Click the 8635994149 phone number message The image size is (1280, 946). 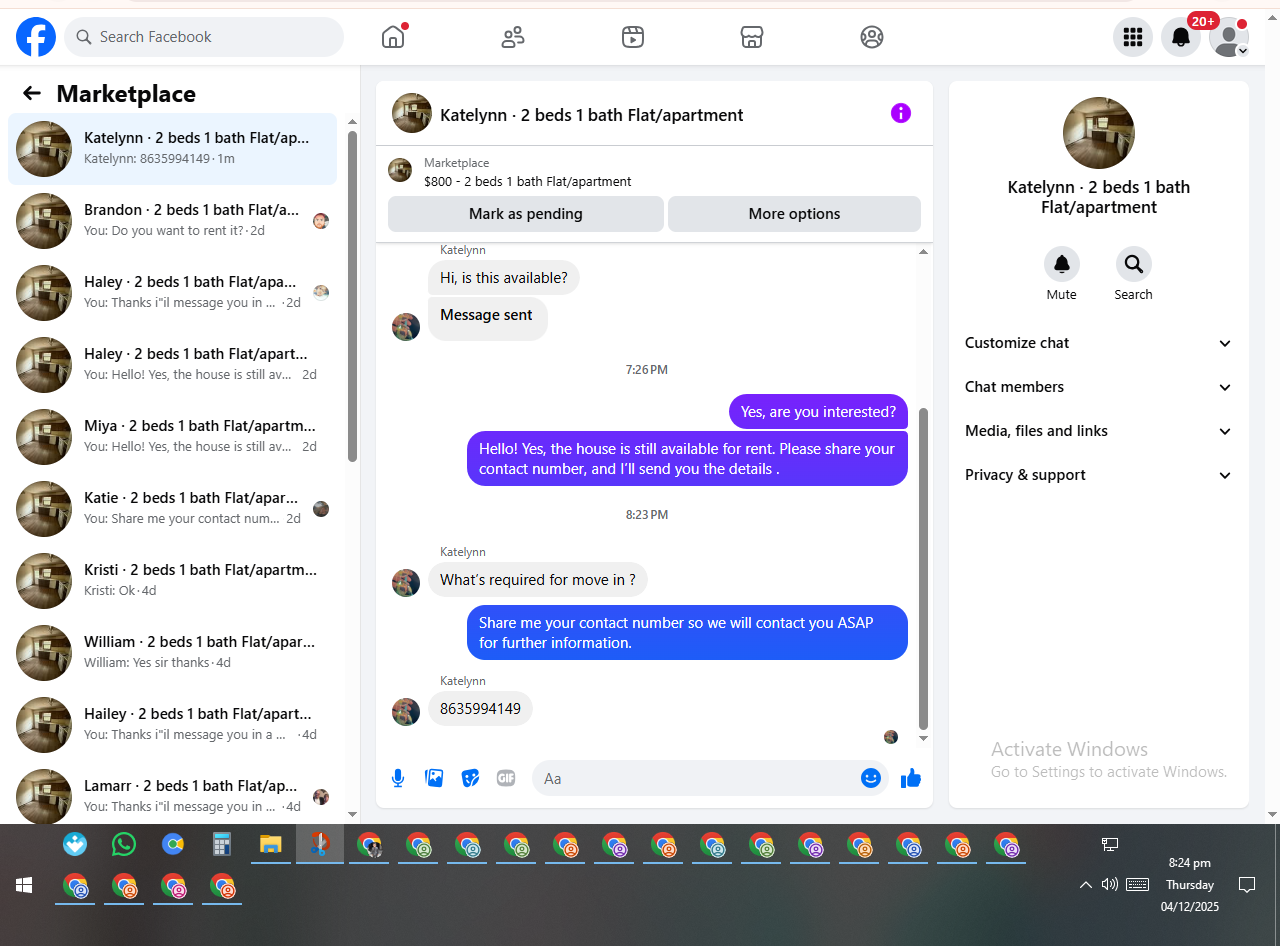pyautogui.click(x=481, y=708)
